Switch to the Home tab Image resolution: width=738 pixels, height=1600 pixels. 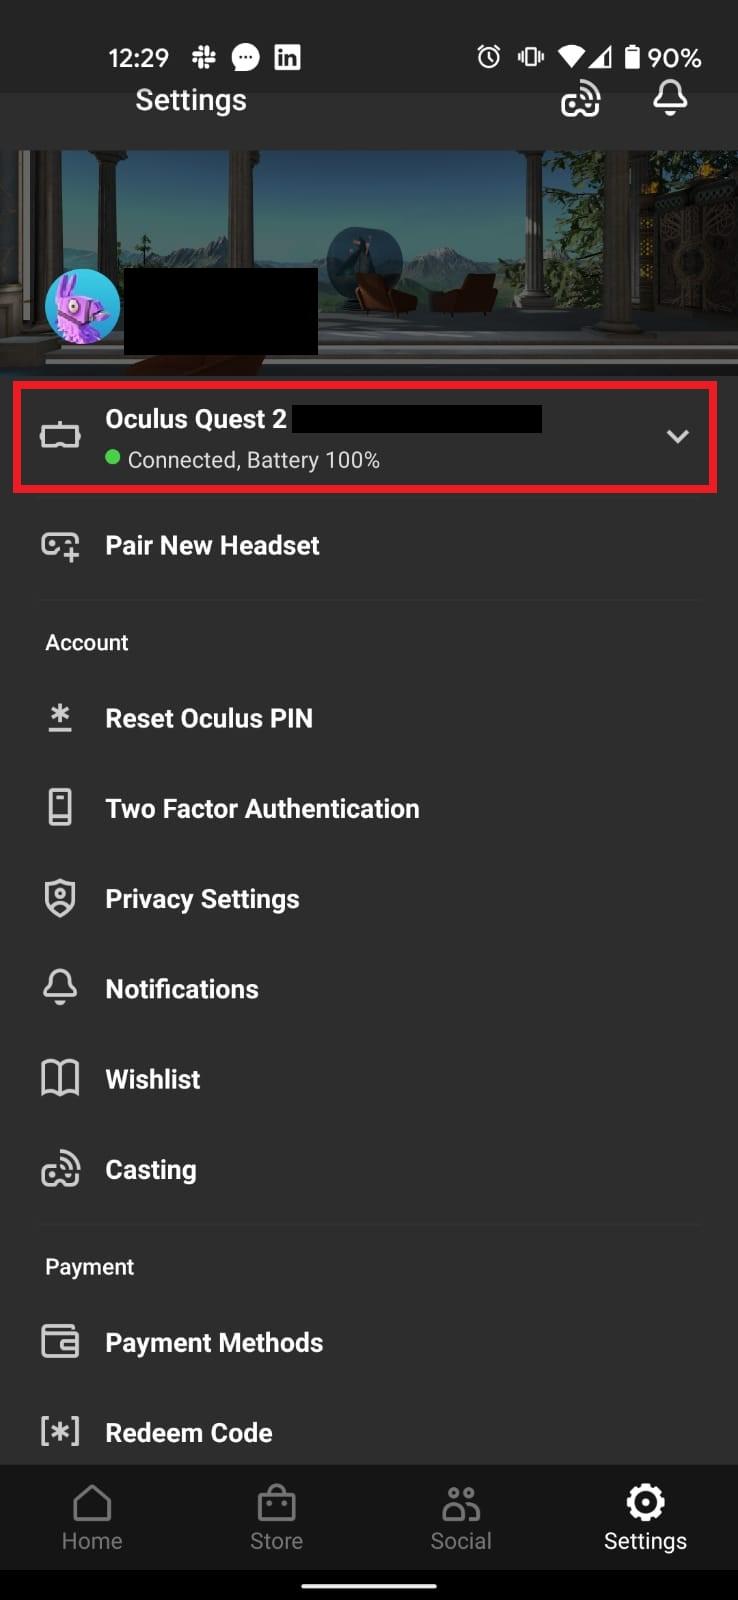point(92,1517)
